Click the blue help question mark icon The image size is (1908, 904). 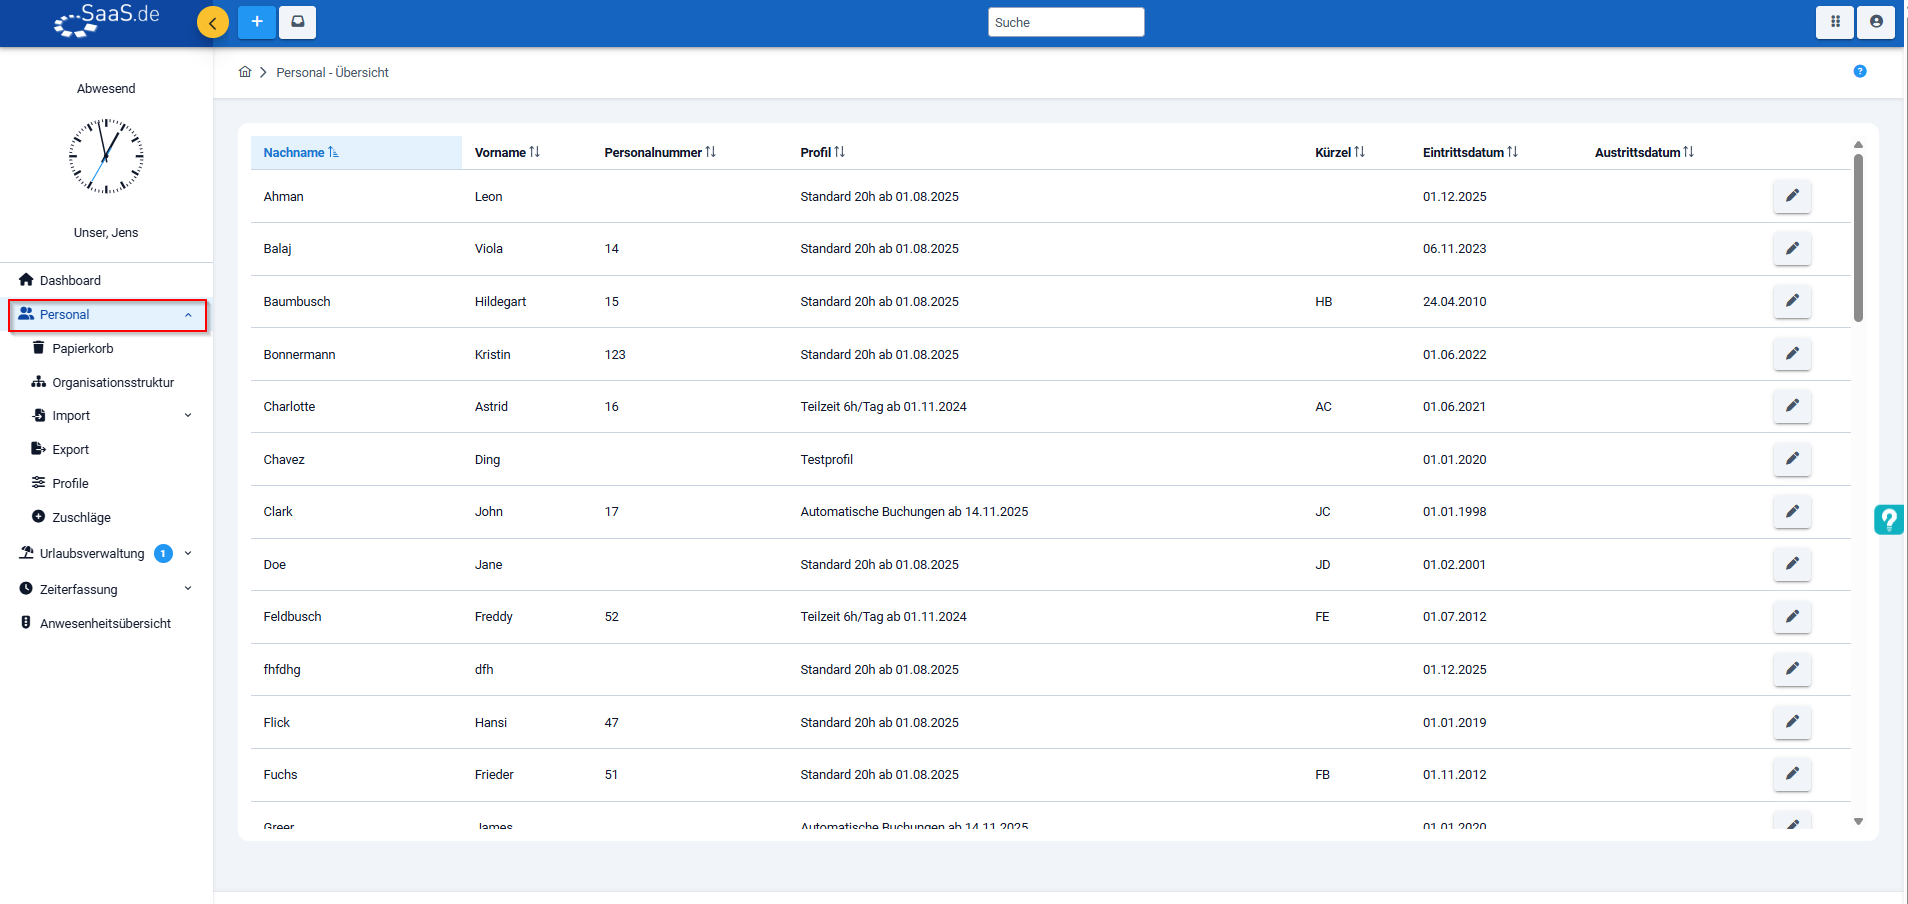click(1859, 71)
